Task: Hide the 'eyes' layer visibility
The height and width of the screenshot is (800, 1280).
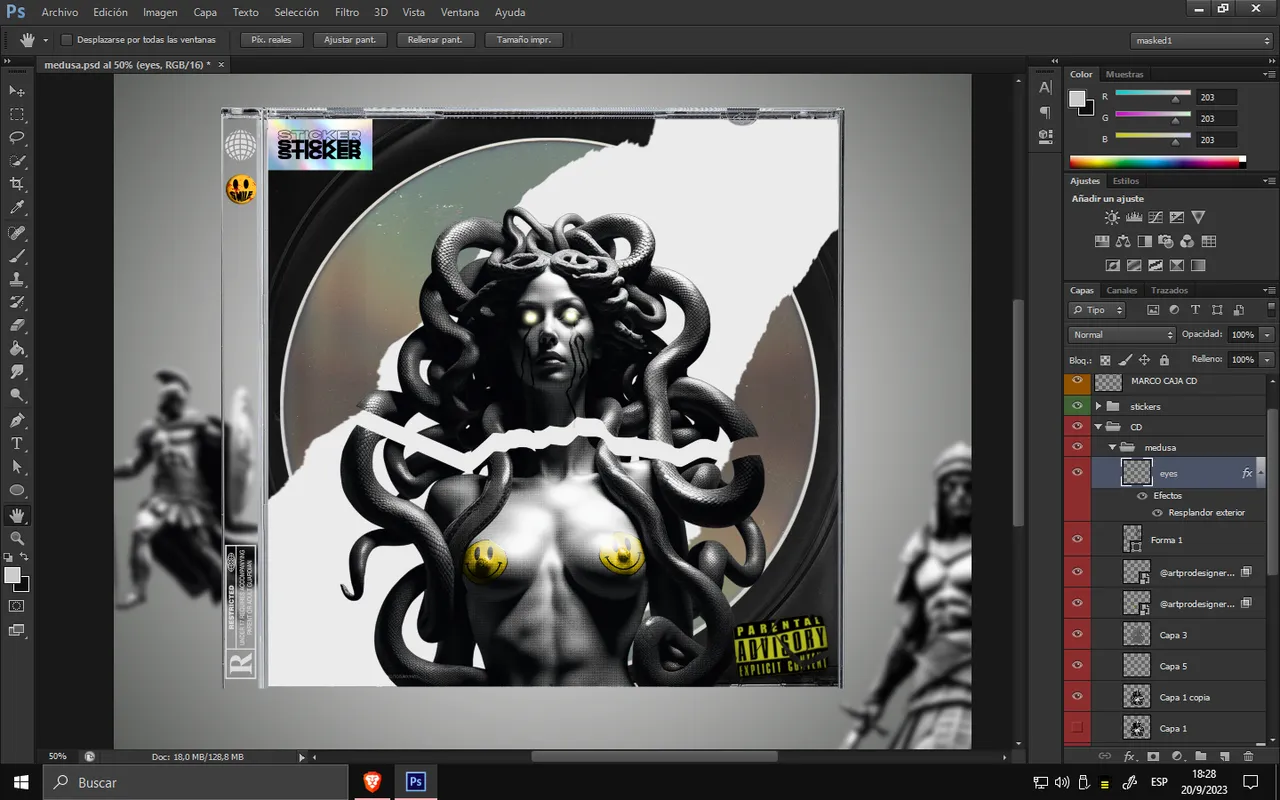Action: (x=1077, y=473)
